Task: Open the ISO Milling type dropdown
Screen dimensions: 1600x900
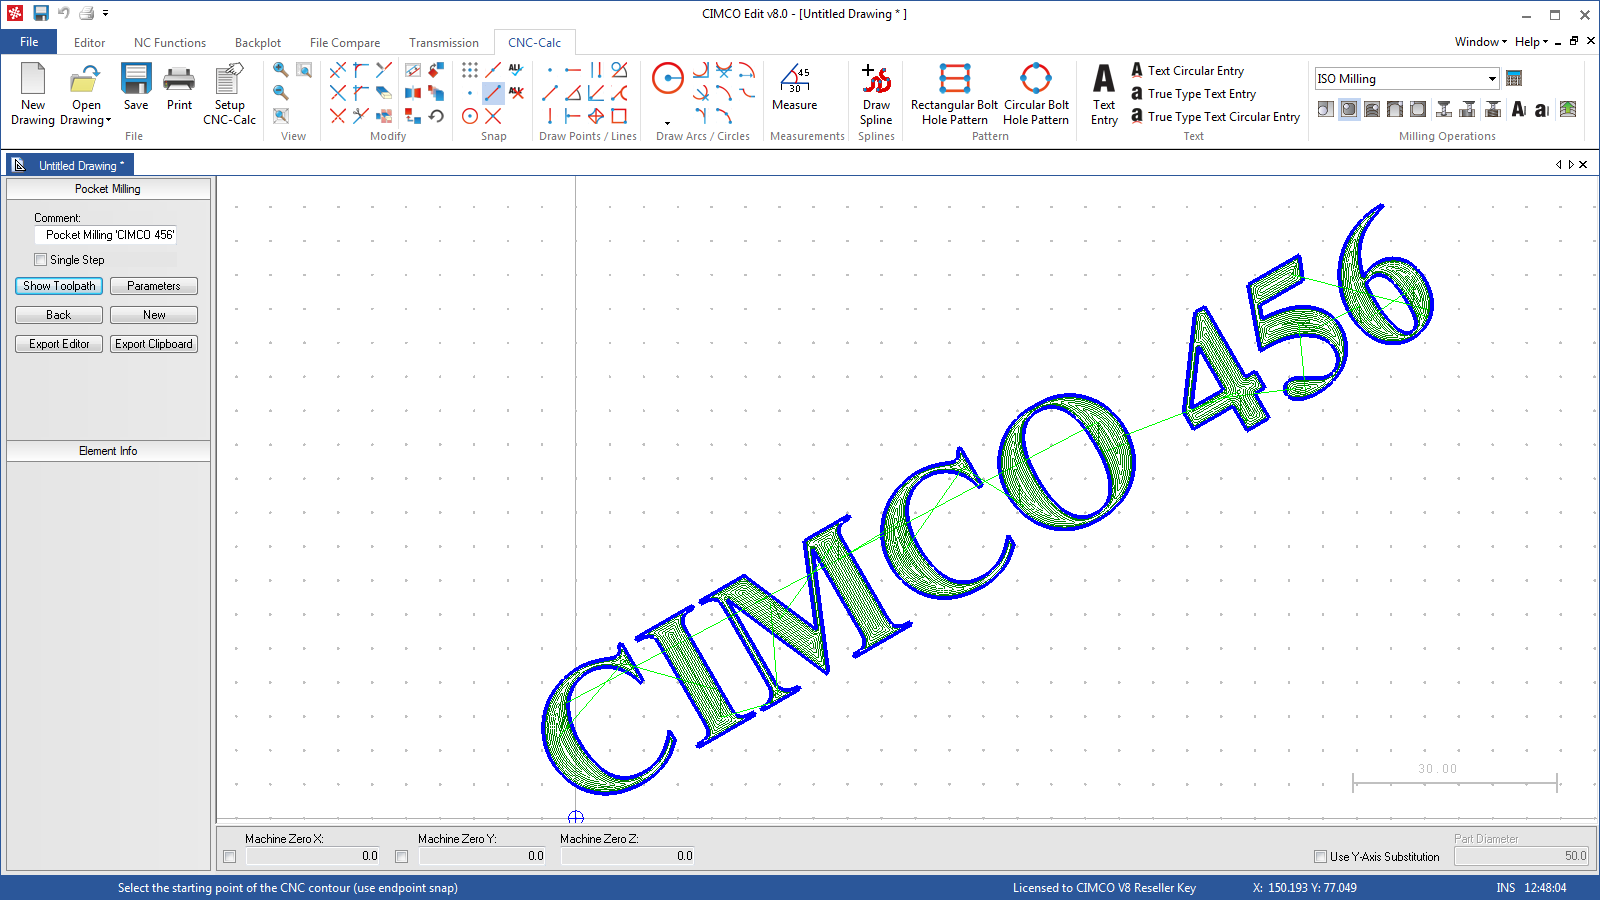Action: pos(1492,79)
